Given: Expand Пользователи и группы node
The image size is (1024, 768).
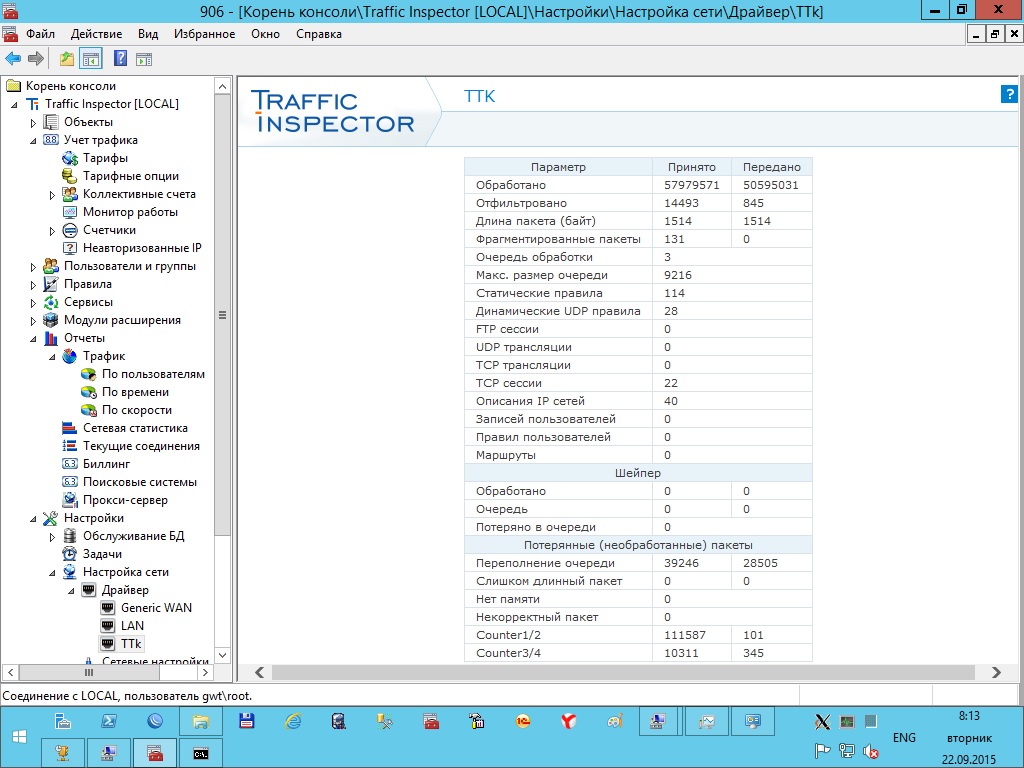Looking at the screenshot, I should pos(33,266).
